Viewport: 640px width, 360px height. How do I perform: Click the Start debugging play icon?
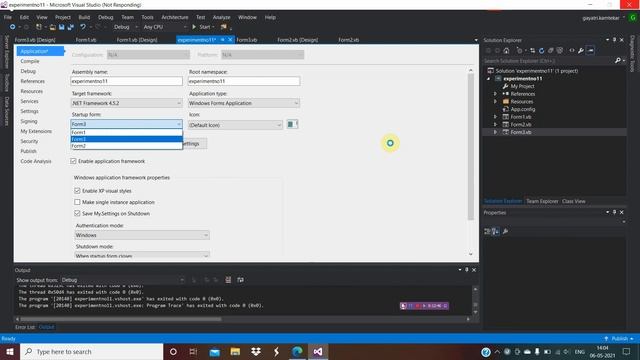tap(194, 27)
